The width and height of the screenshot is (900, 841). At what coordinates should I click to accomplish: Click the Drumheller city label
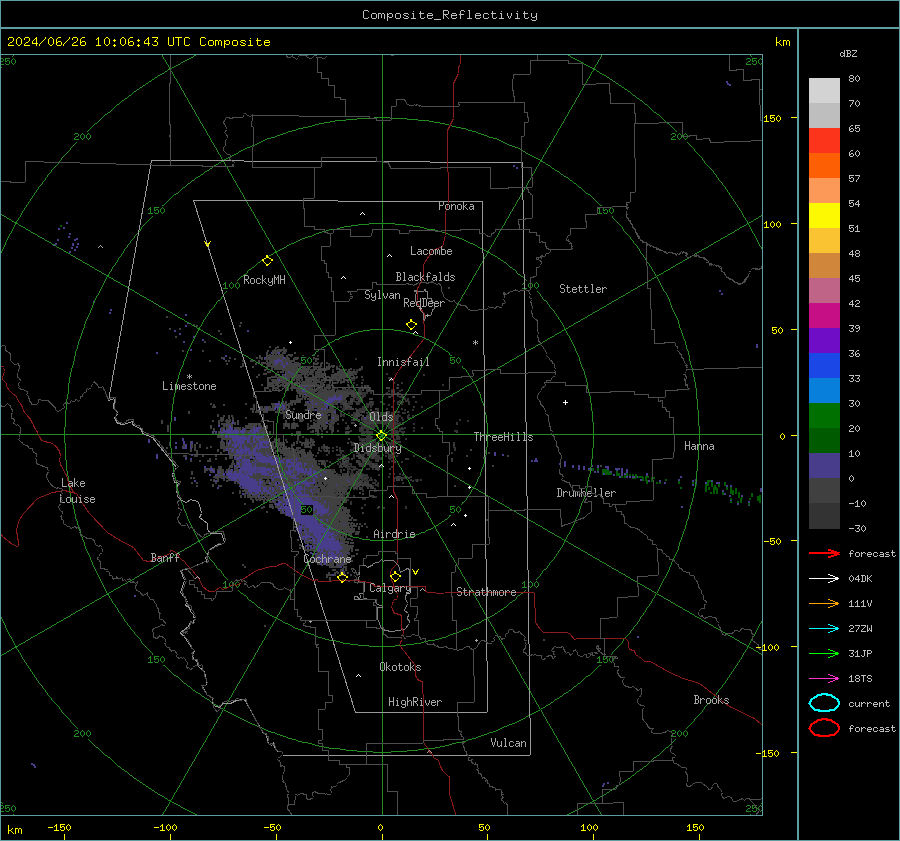tap(586, 493)
